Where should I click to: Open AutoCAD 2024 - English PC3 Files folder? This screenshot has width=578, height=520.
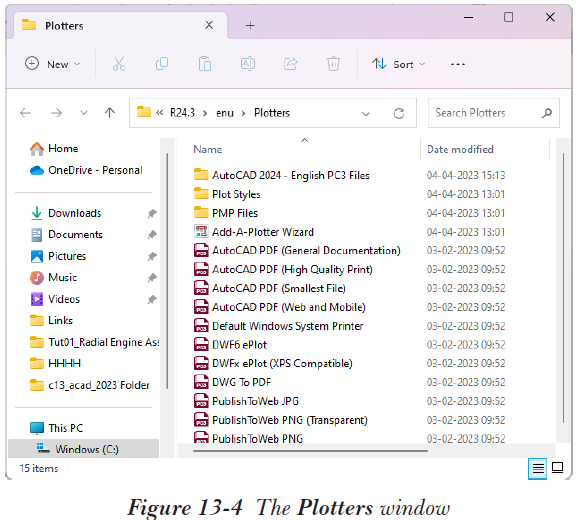click(282, 175)
